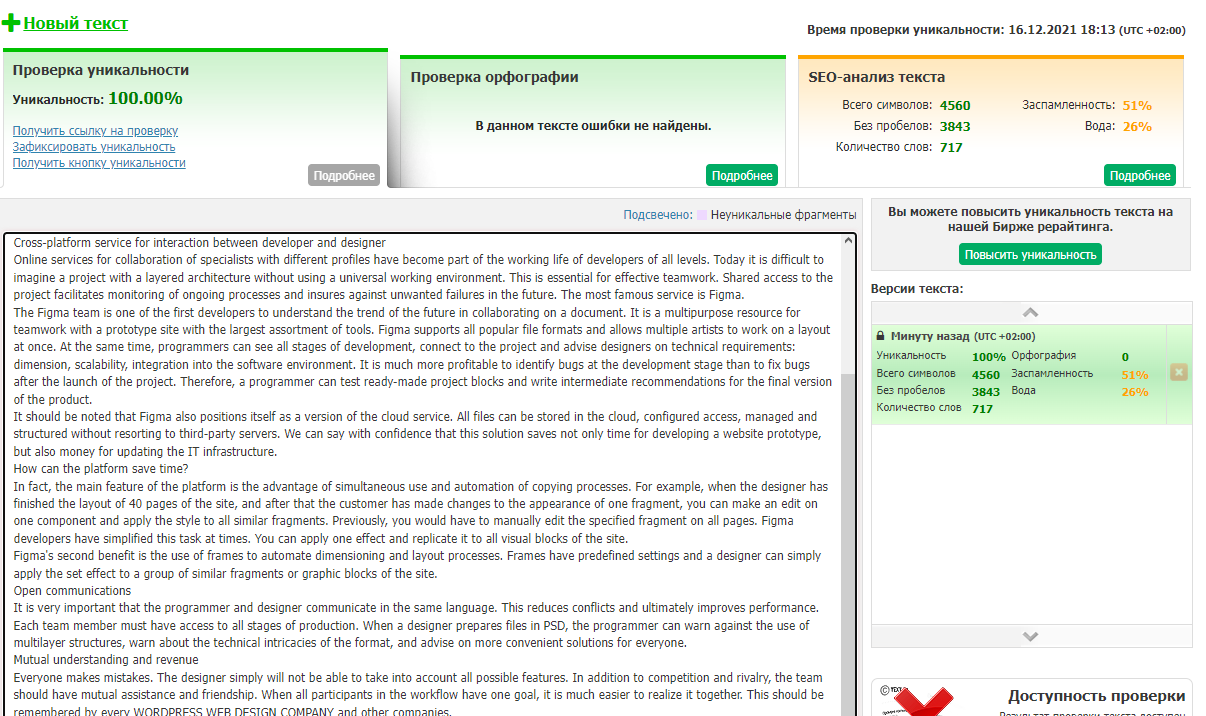Click the green plus icon beside Новый текст

[x=11, y=23]
